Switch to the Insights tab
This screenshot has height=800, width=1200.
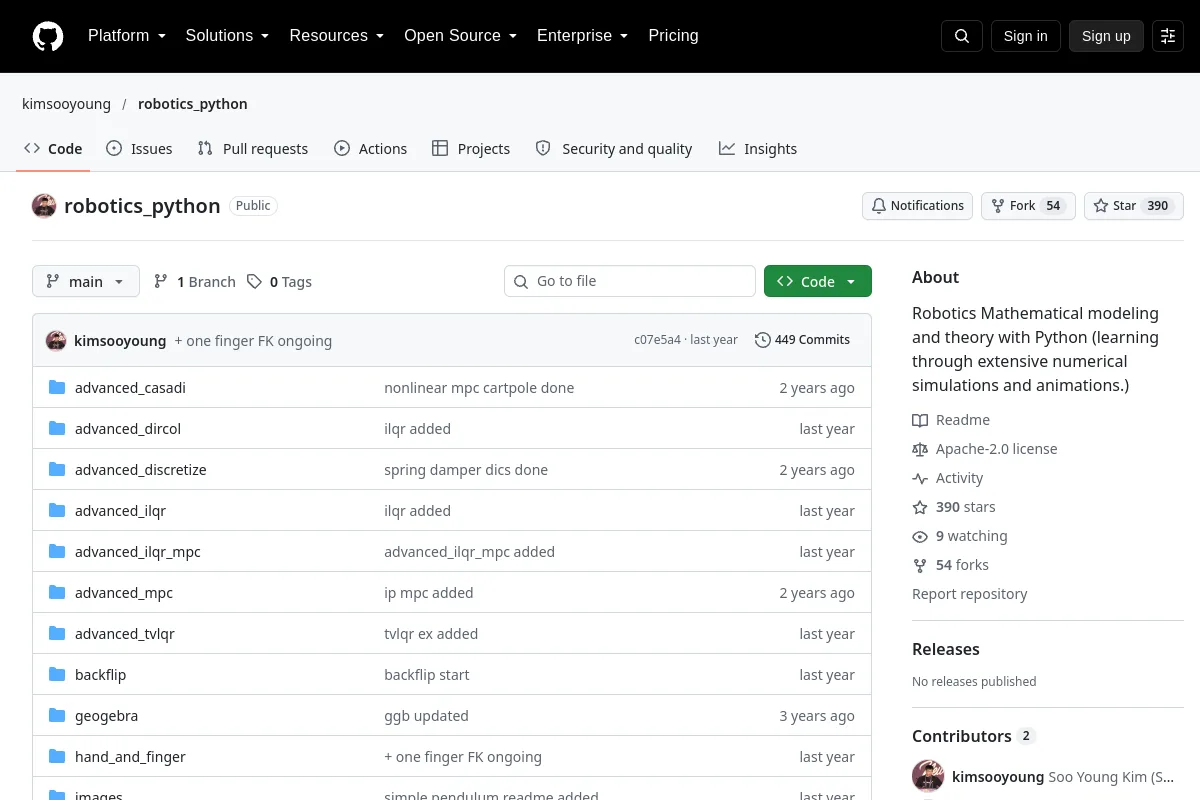pos(758,149)
